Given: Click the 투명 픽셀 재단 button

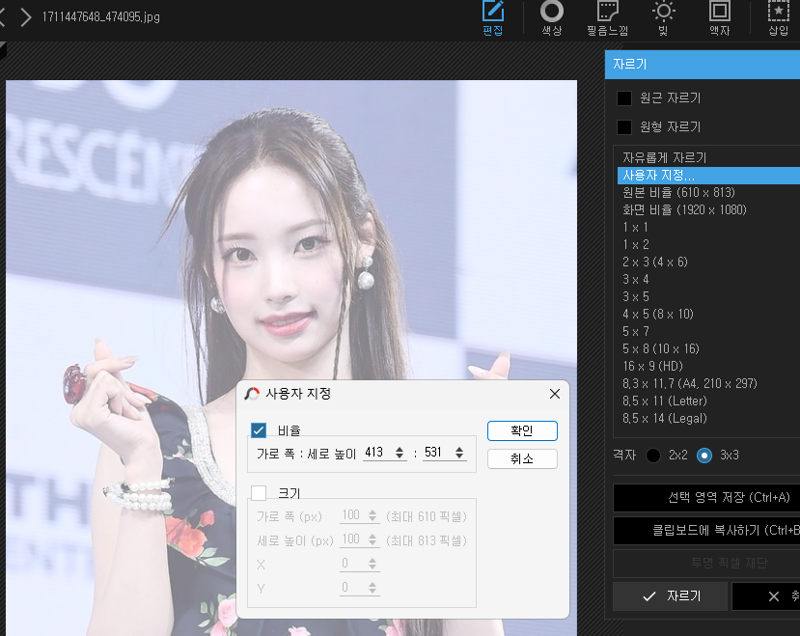Looking at the screenshot, I should [707, 563].
